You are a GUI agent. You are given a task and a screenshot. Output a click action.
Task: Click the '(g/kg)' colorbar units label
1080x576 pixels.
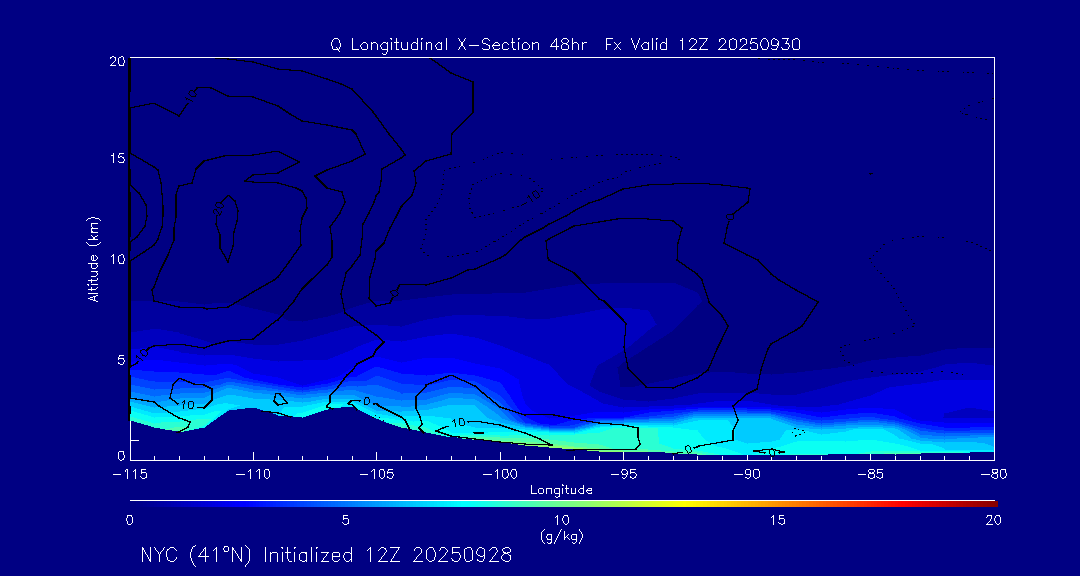561,536
